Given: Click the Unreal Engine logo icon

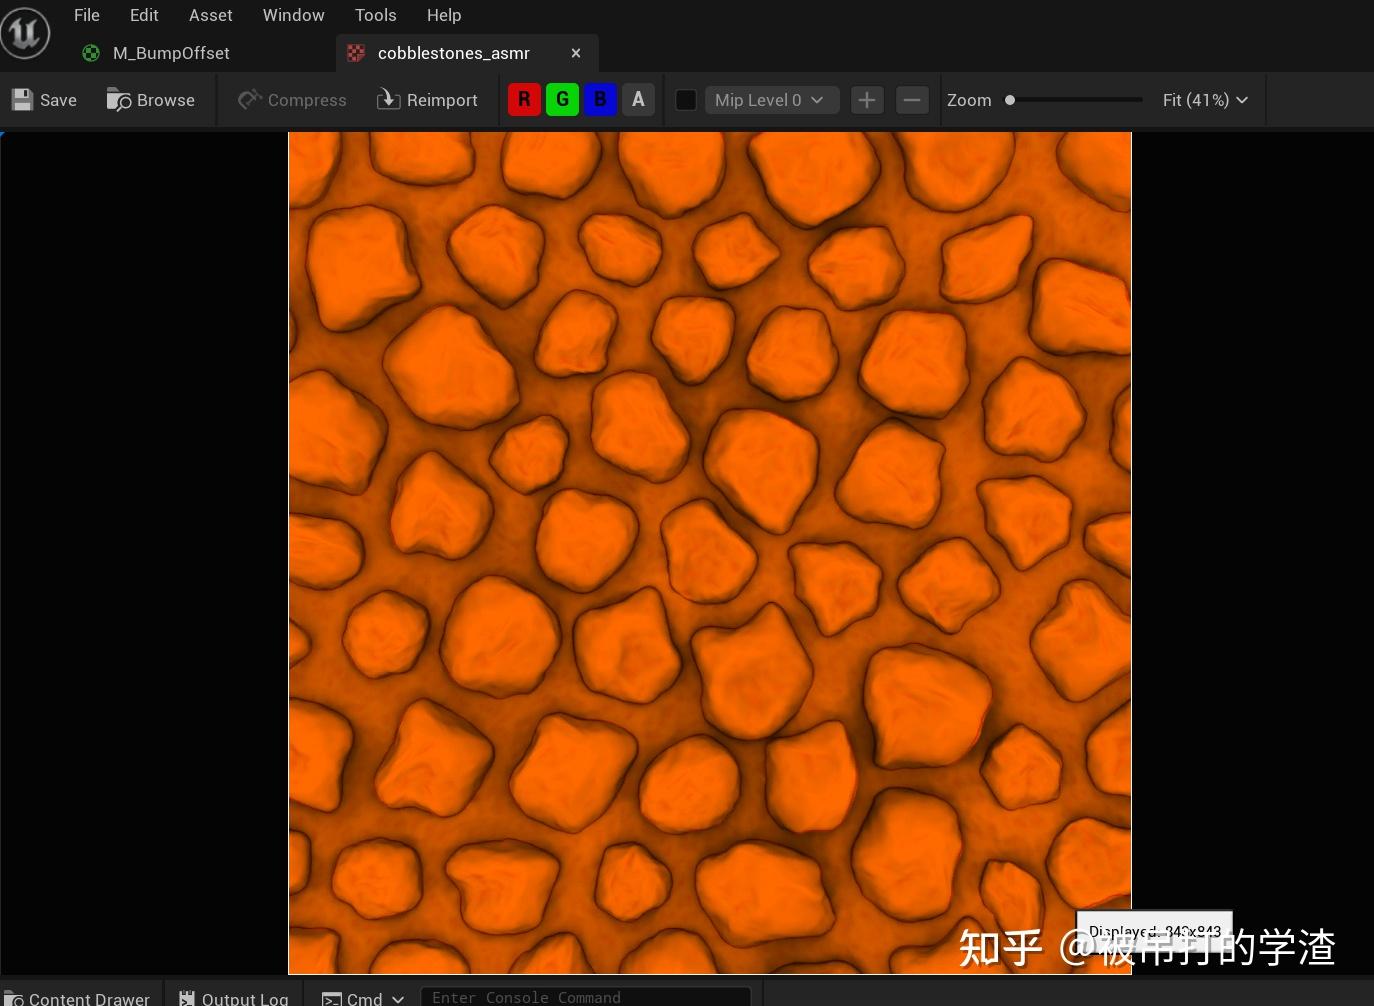Looking at the screenshot, I should 24,31.
